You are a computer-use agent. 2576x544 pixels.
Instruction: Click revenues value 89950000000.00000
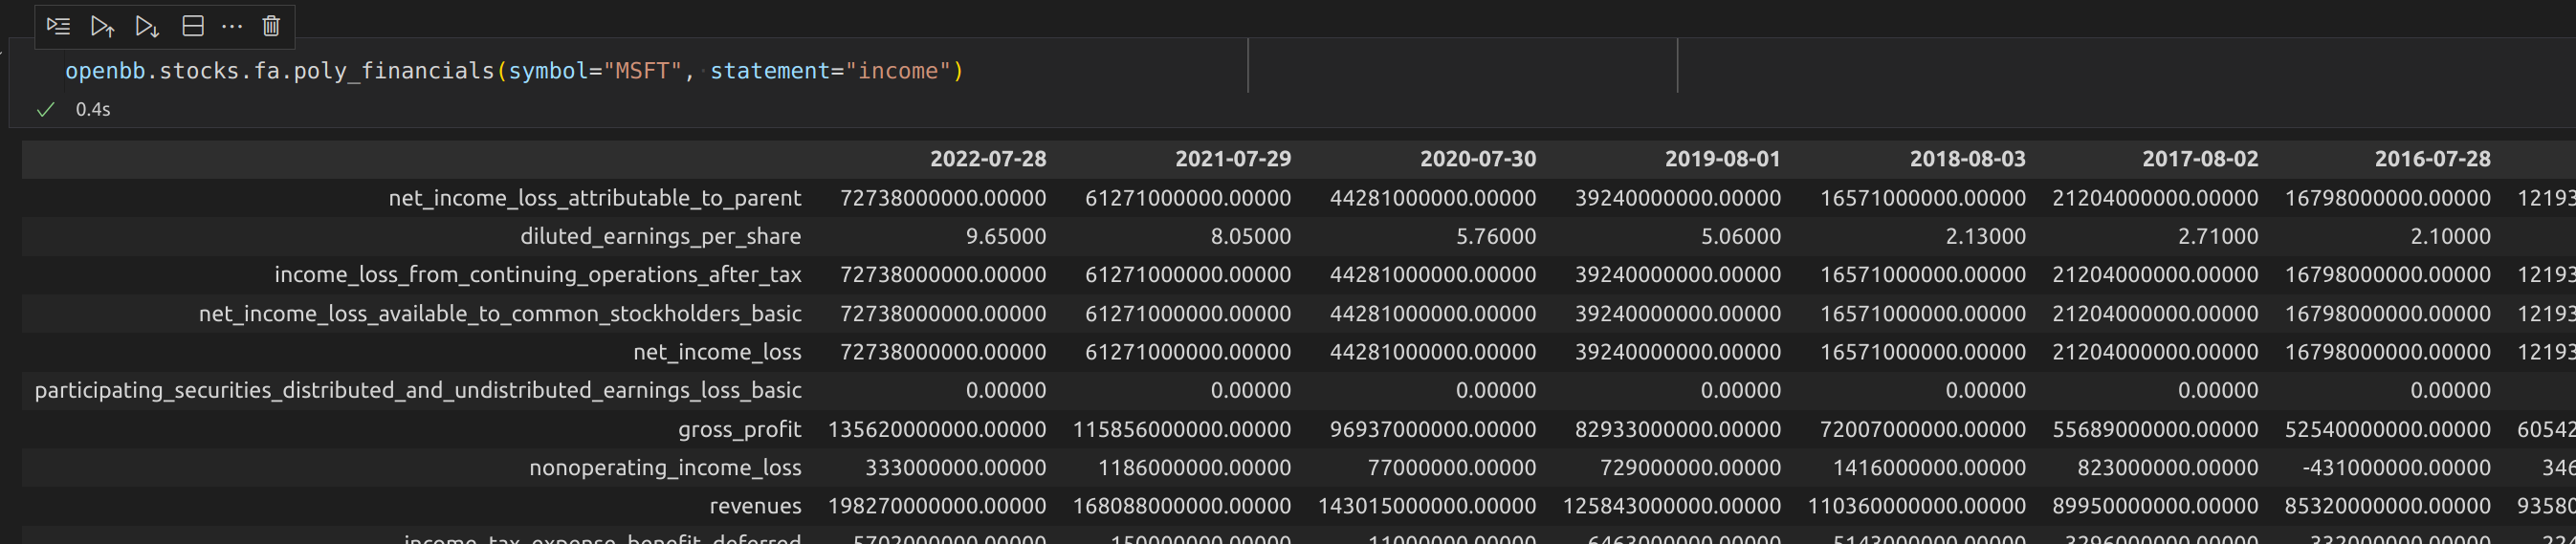(2155, 507)
